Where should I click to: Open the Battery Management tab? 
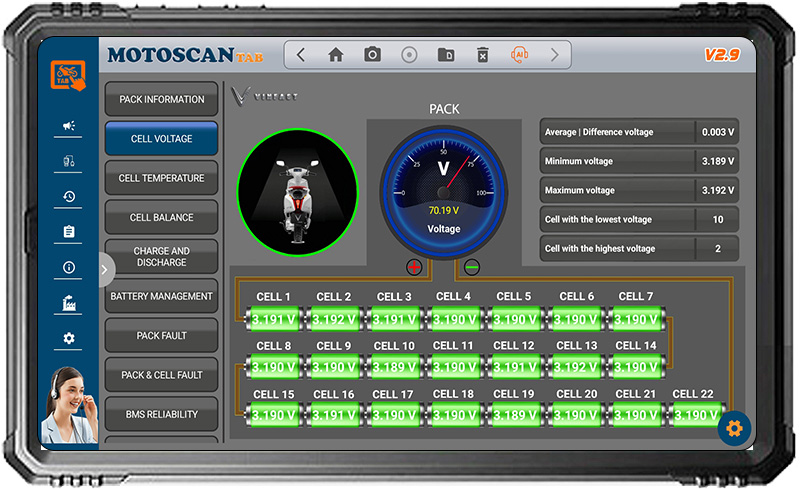[162, 296]
